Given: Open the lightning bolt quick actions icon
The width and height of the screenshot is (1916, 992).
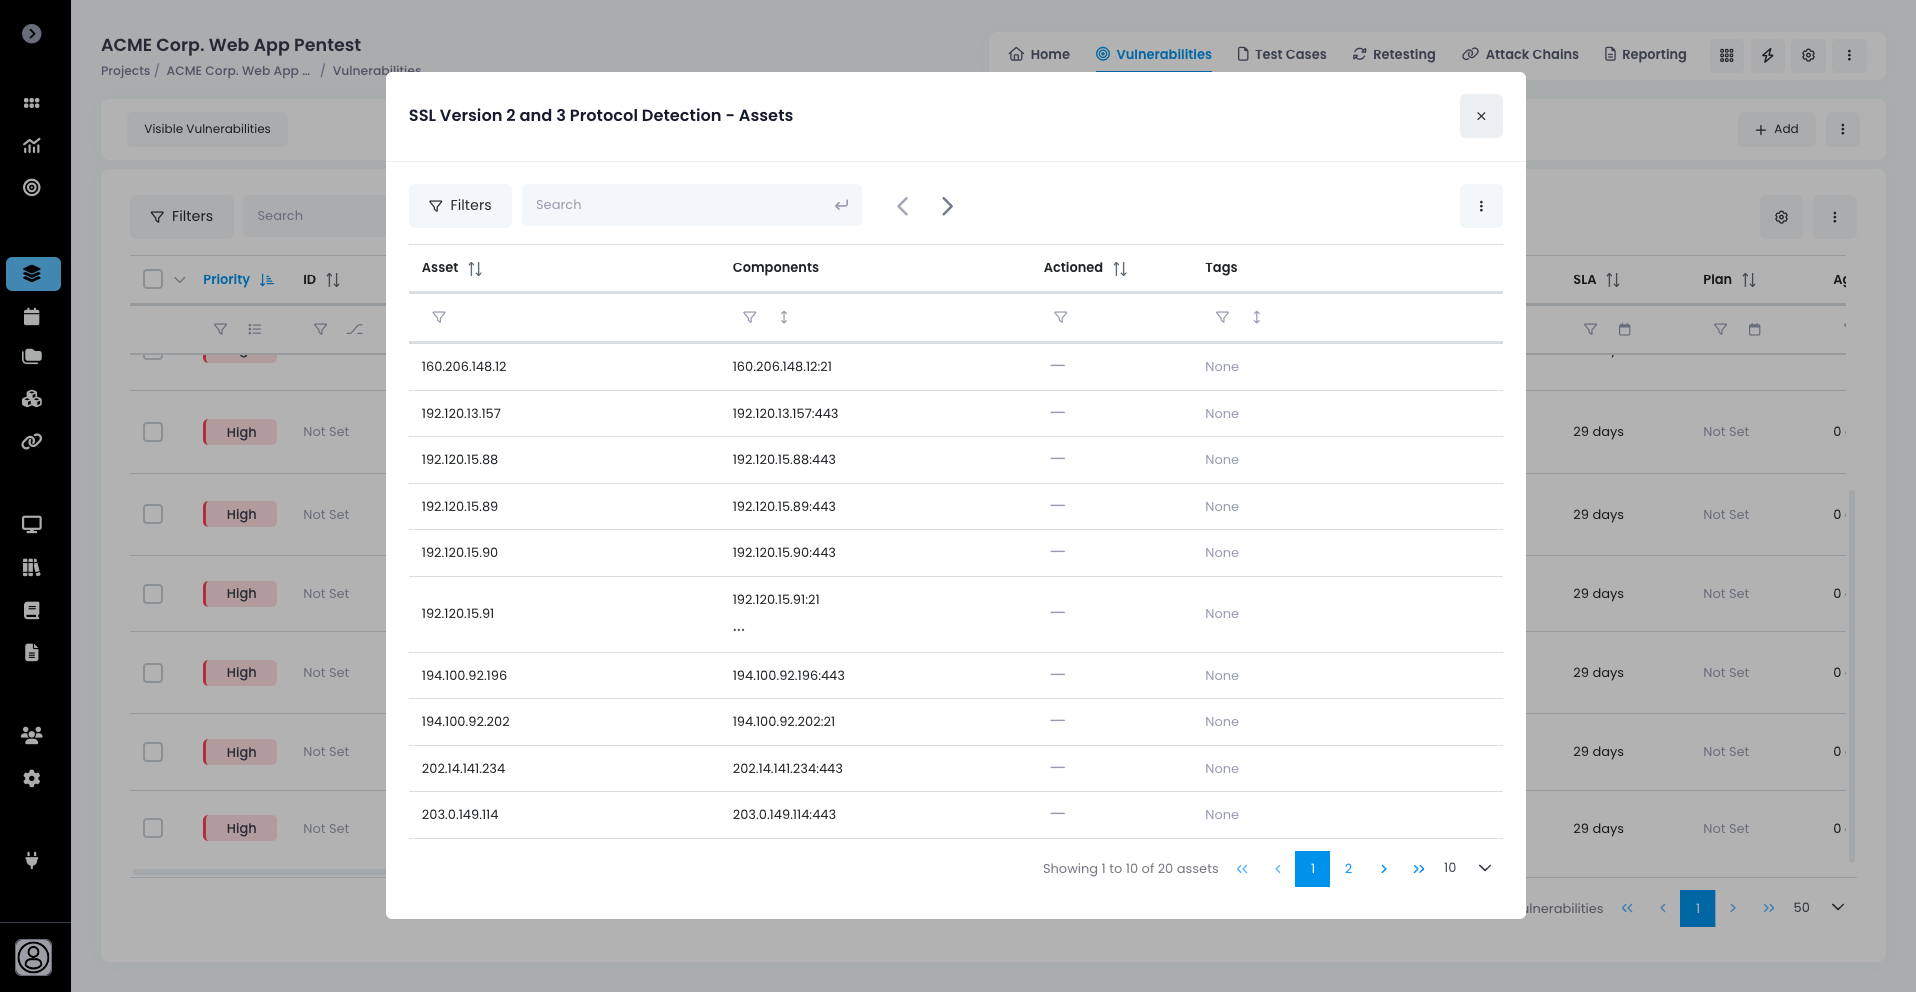Looking at the screenshot, I should tap(1767, 55).
